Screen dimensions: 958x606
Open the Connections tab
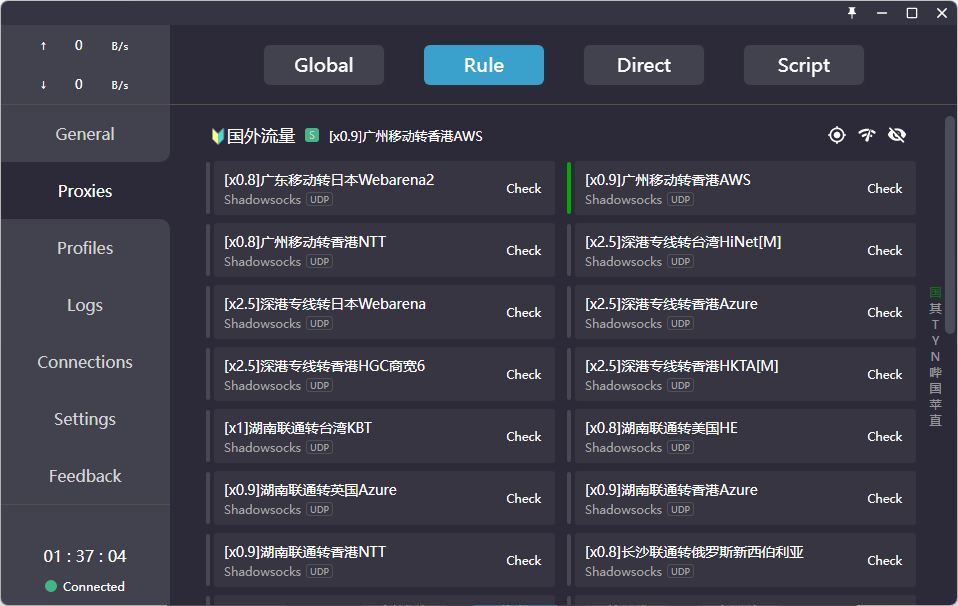[85, 362]
